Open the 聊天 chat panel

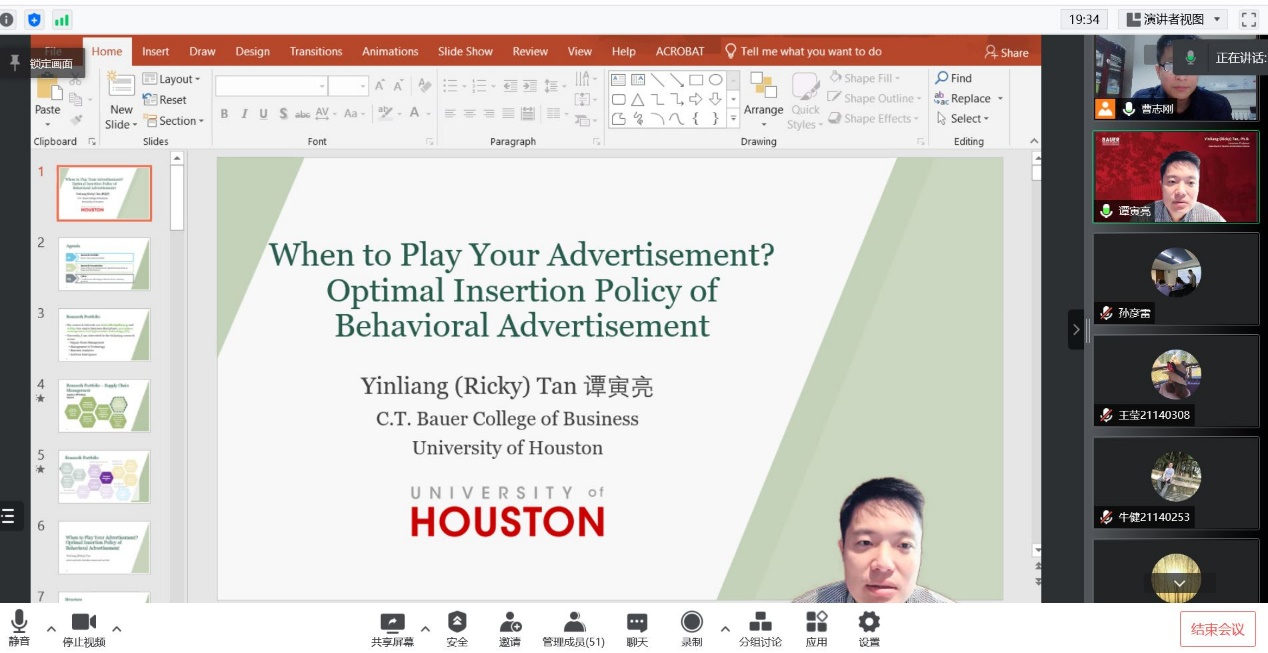(637, 629)
